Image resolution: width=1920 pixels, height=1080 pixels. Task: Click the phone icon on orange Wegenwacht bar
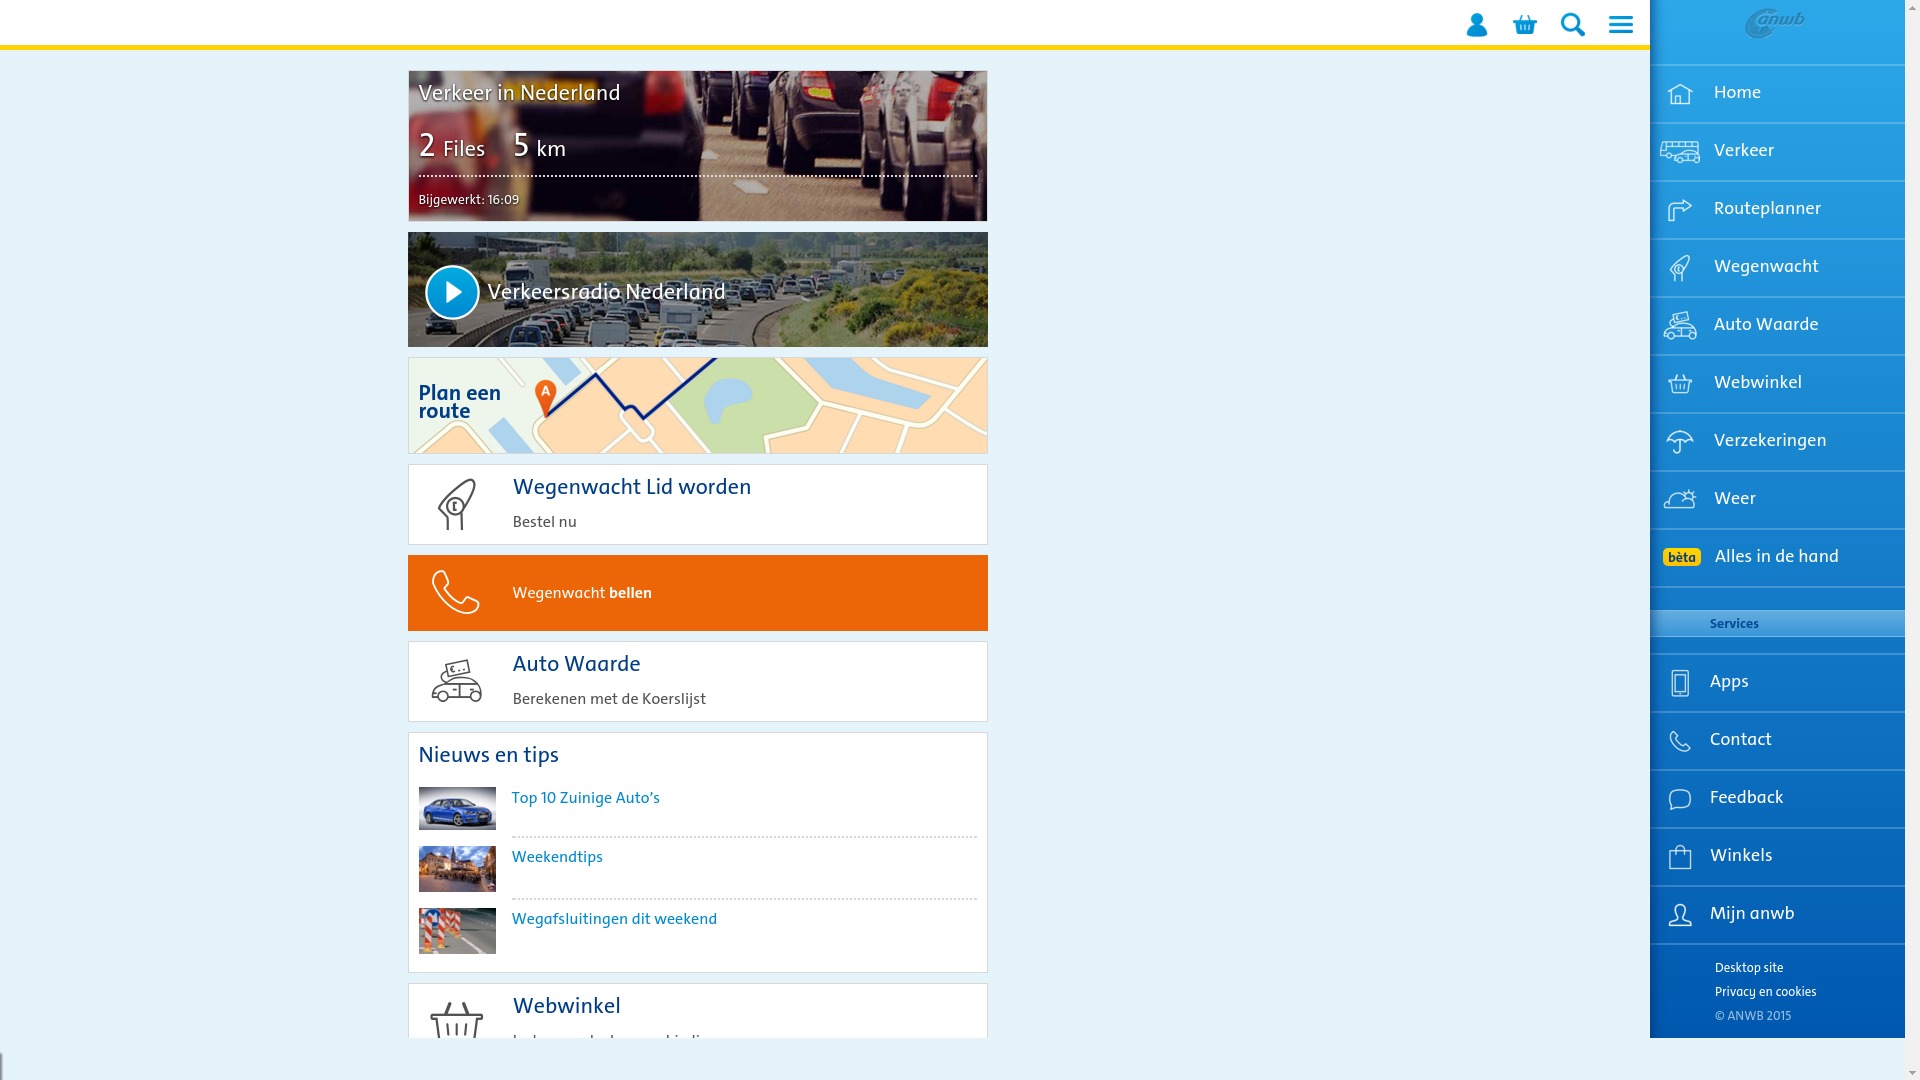[x=456, y=593]
